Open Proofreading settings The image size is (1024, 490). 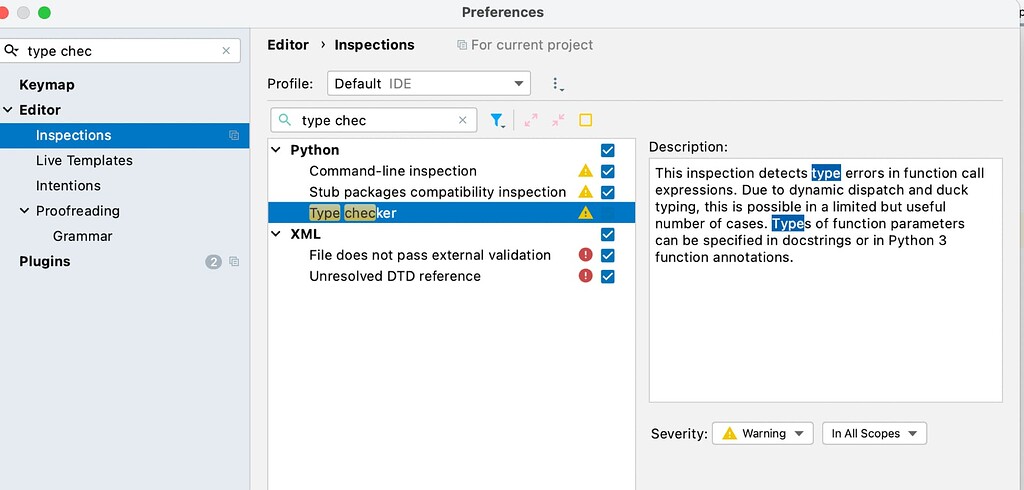coord(78,211)
